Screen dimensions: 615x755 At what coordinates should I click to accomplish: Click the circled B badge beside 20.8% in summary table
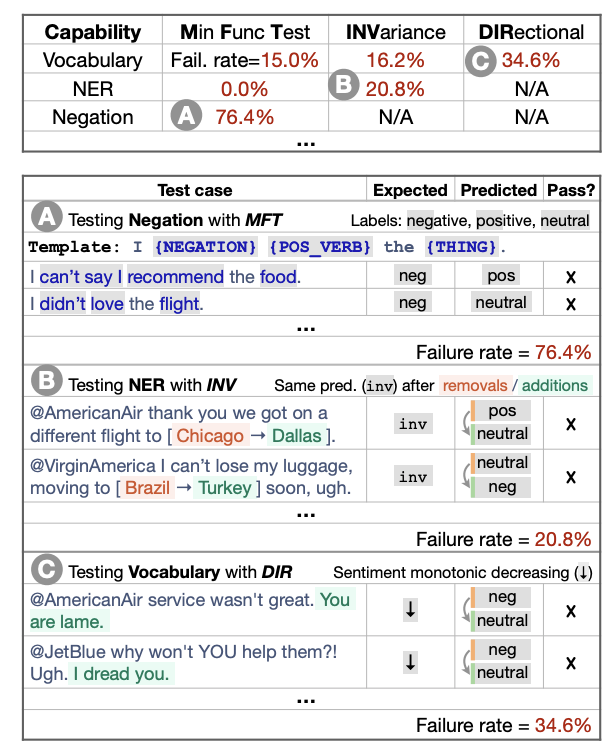pos(345,87)
